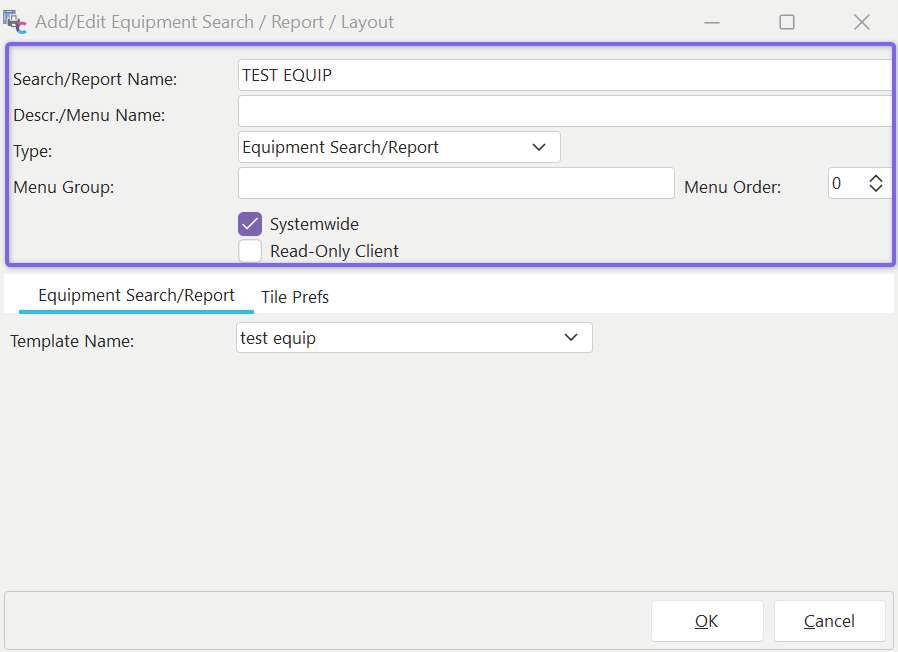Decrease the Menu Order value with down arrow
The height and width of the screenshot is (652, 898).
(x=876, y=189)
